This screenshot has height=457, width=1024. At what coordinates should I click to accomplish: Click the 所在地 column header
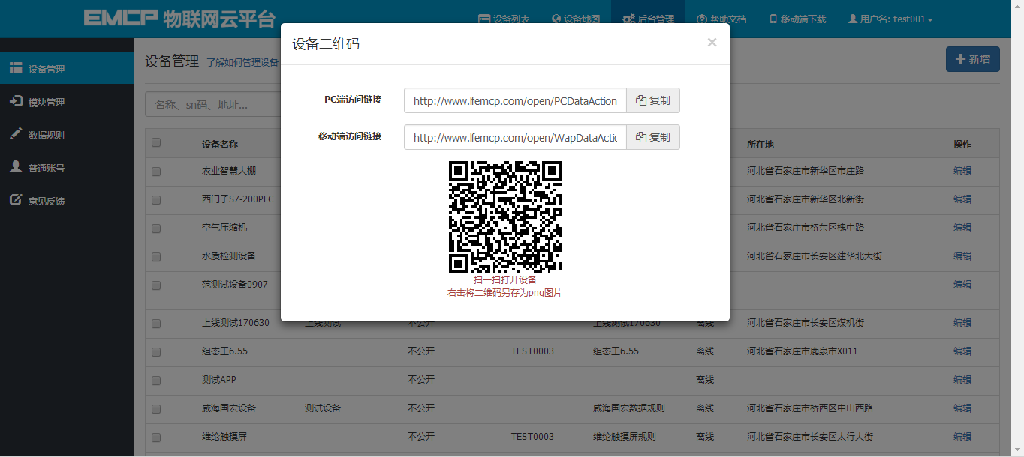point(761,144)
